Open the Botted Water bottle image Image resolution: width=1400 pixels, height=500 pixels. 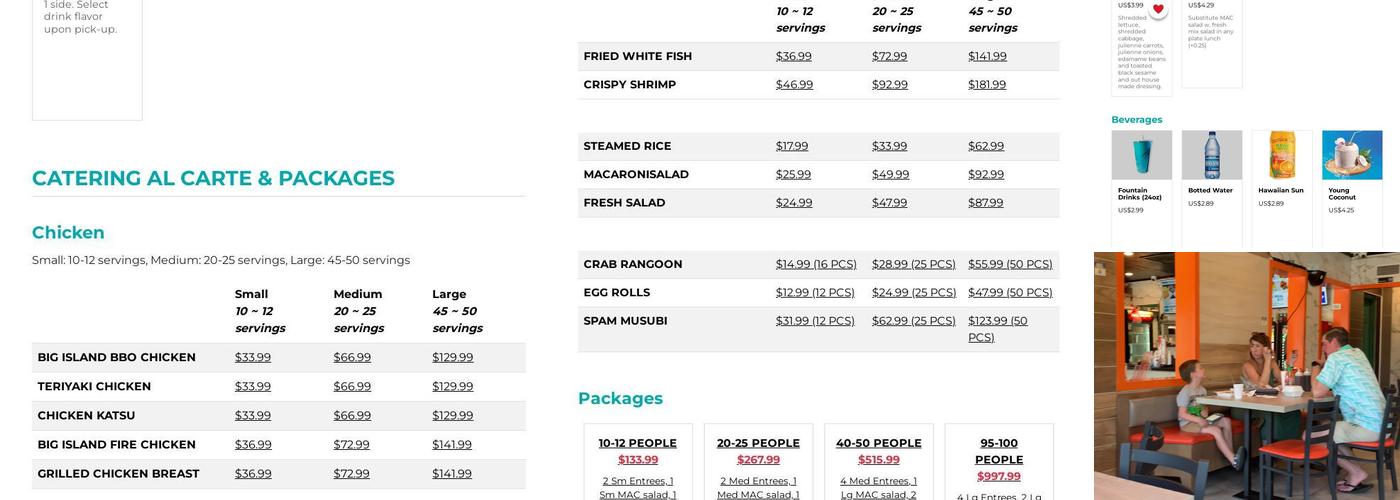coord(1211,155)
